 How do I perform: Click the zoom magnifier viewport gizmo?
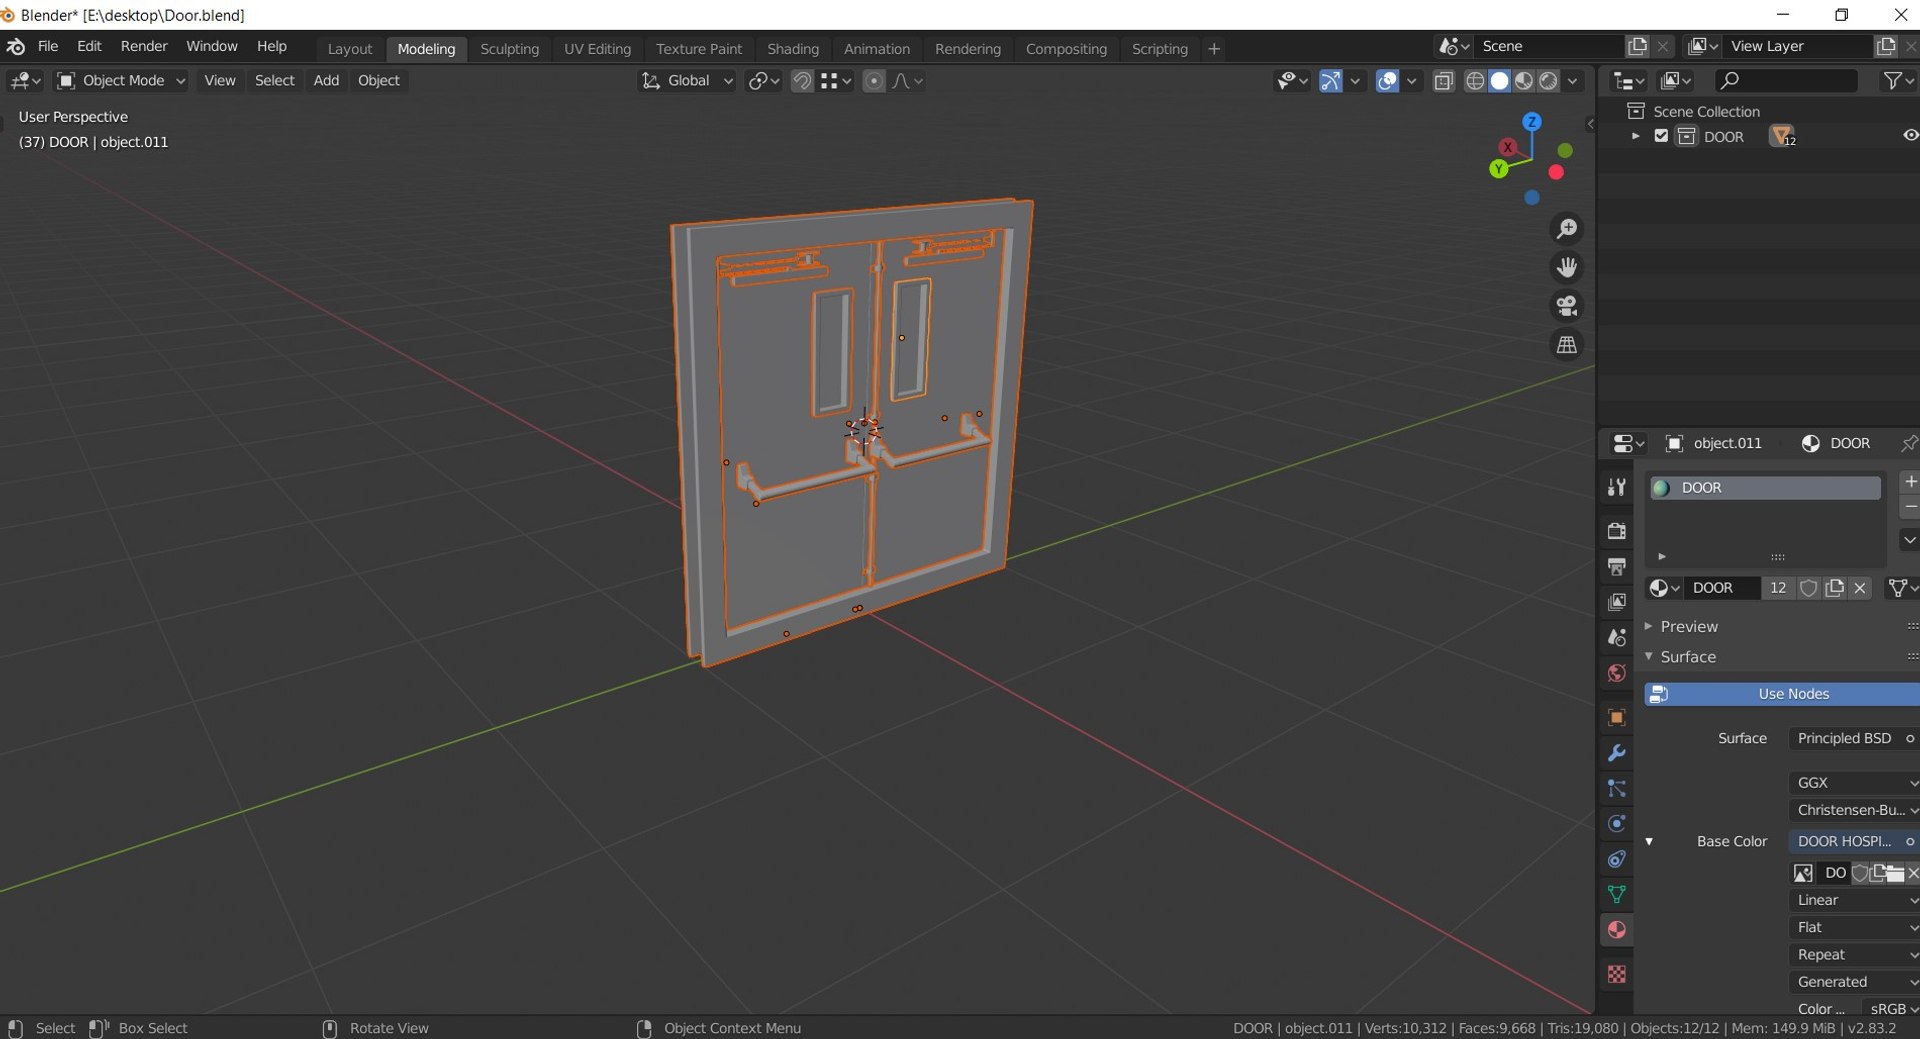[x=1567, y=229]
